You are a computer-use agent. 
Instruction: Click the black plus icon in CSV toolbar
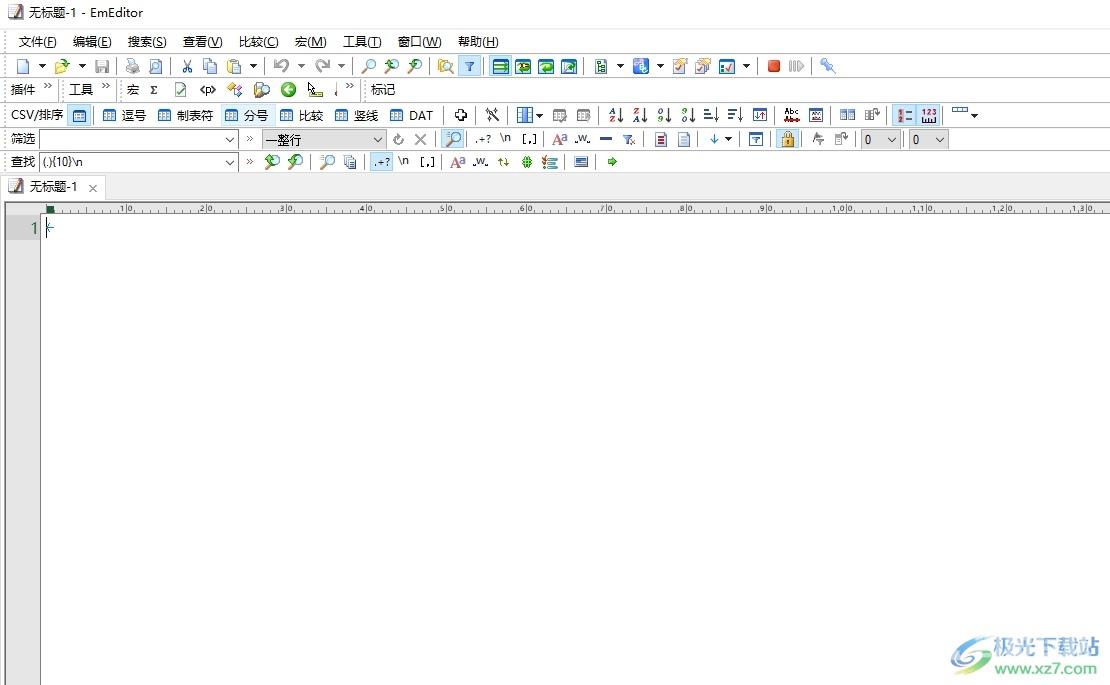[x=461, y=115]
